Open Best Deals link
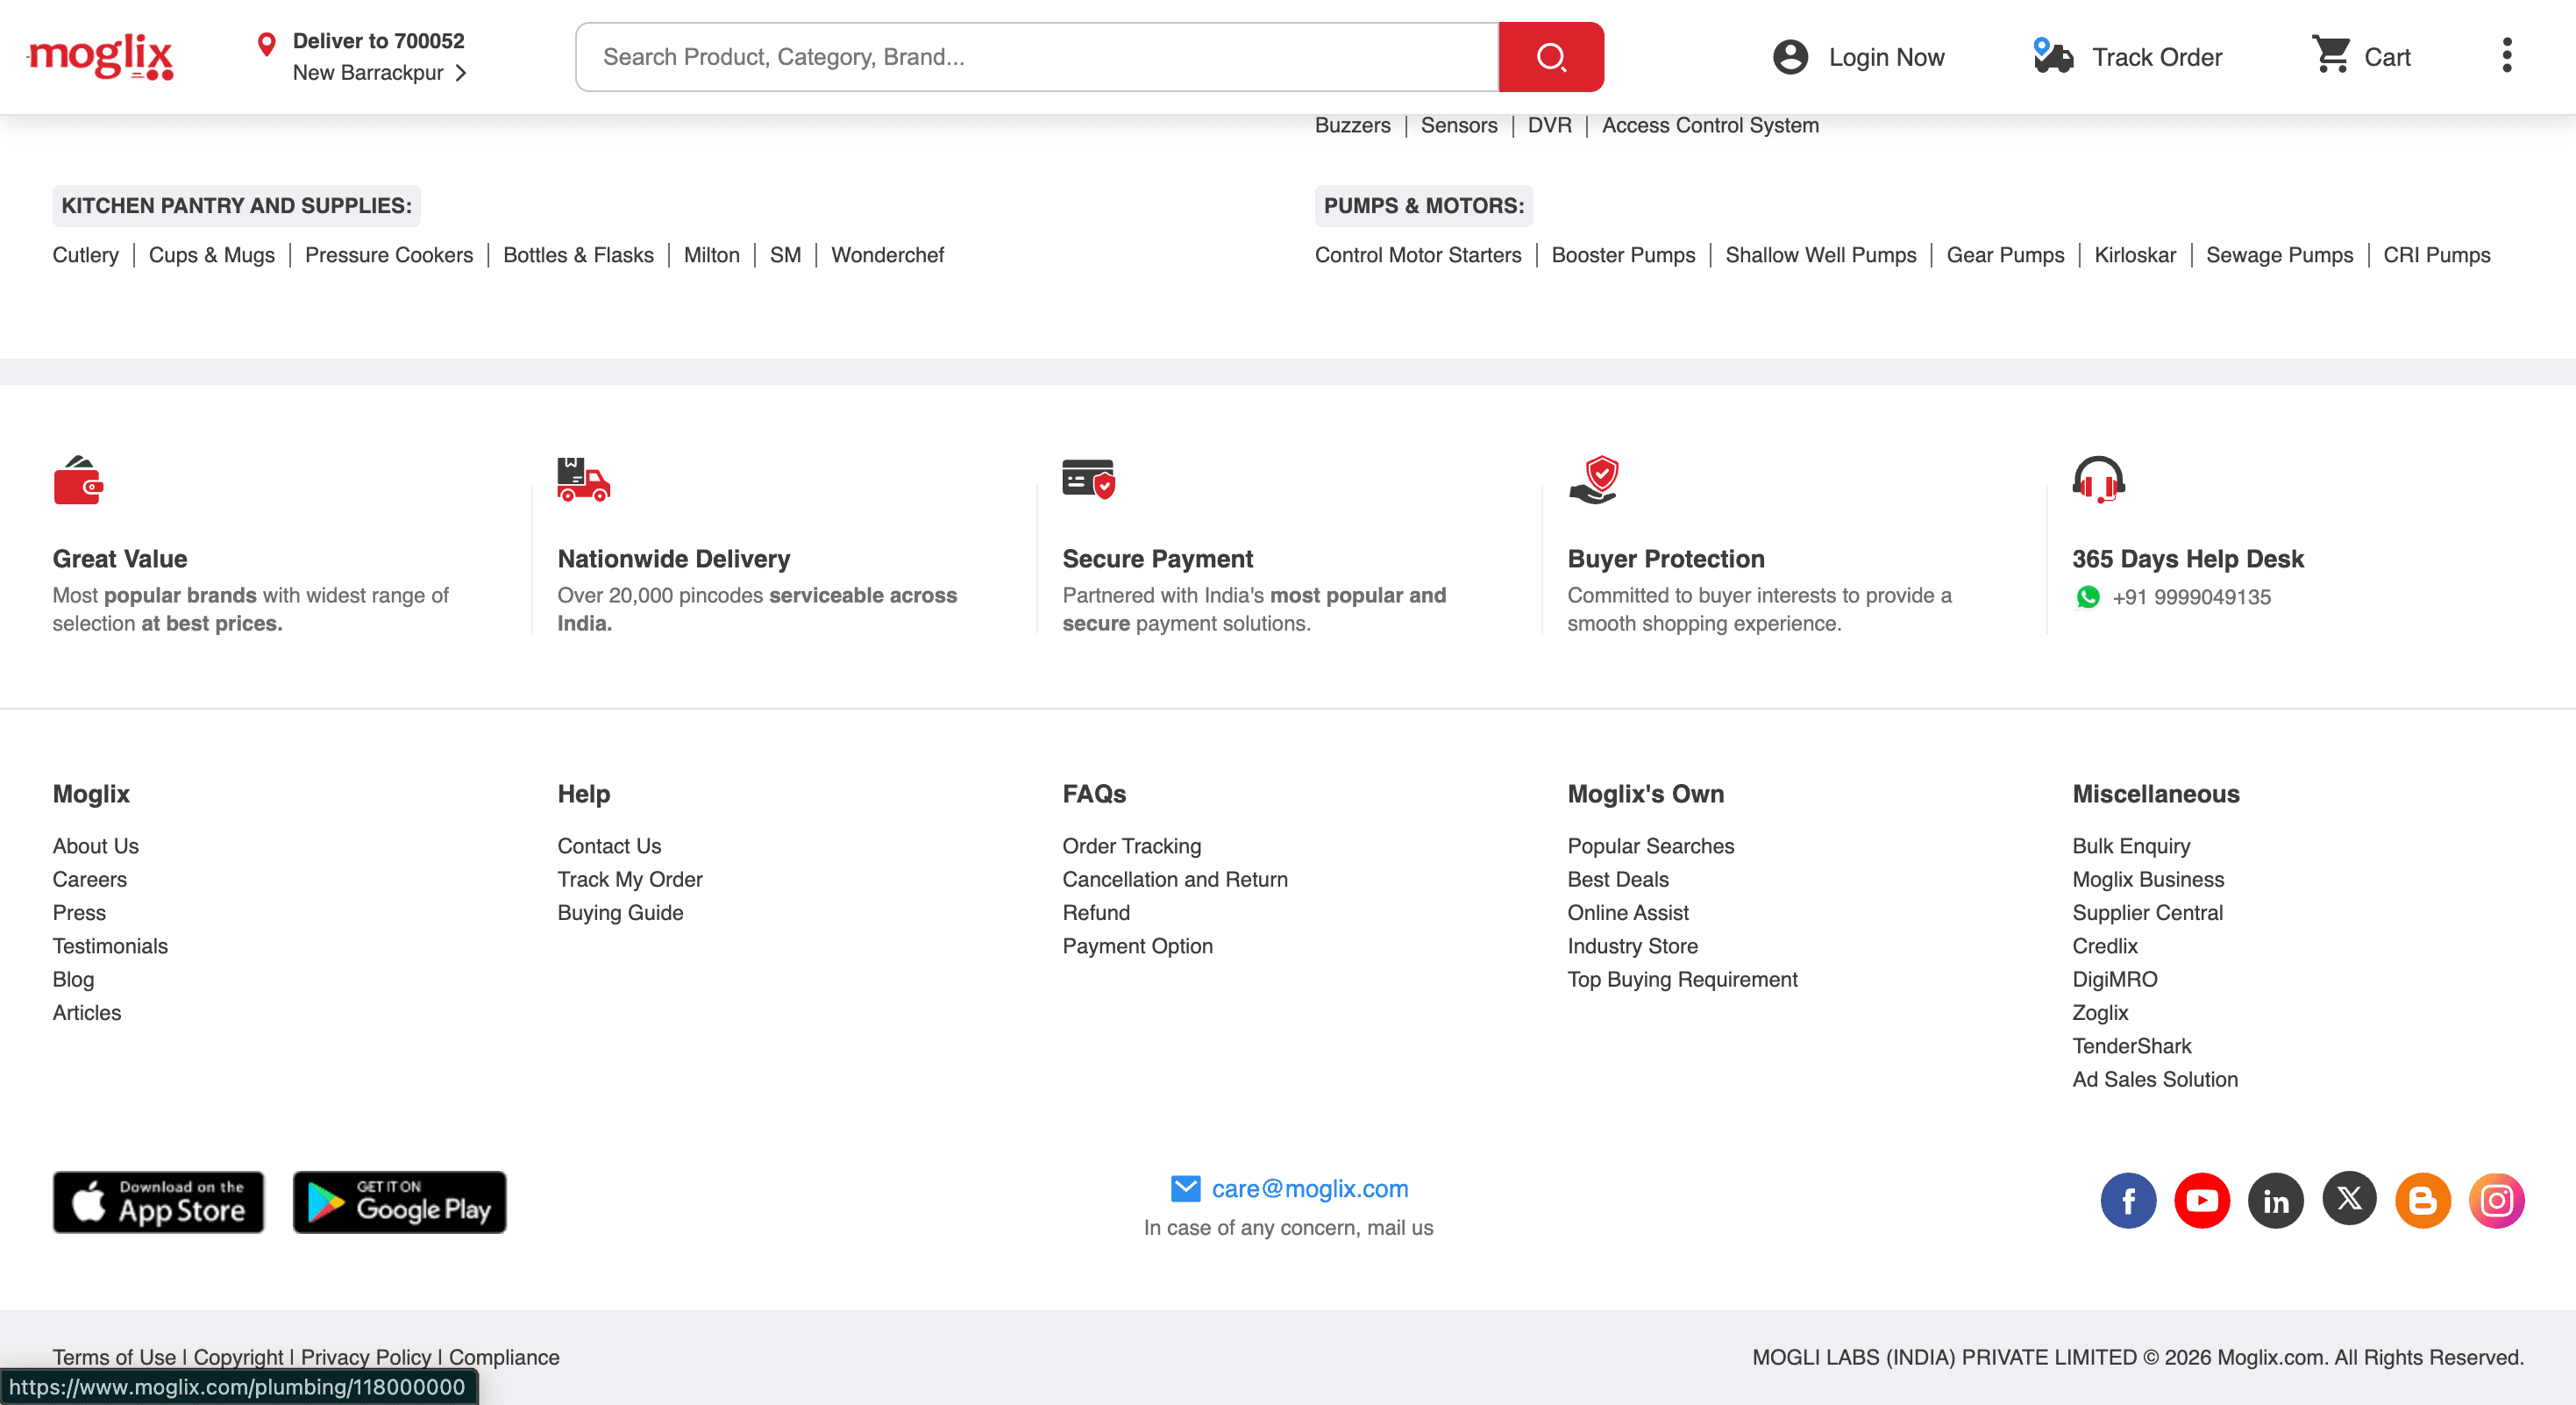Screen dimensions: 2576x1405 click(1618, 880)
